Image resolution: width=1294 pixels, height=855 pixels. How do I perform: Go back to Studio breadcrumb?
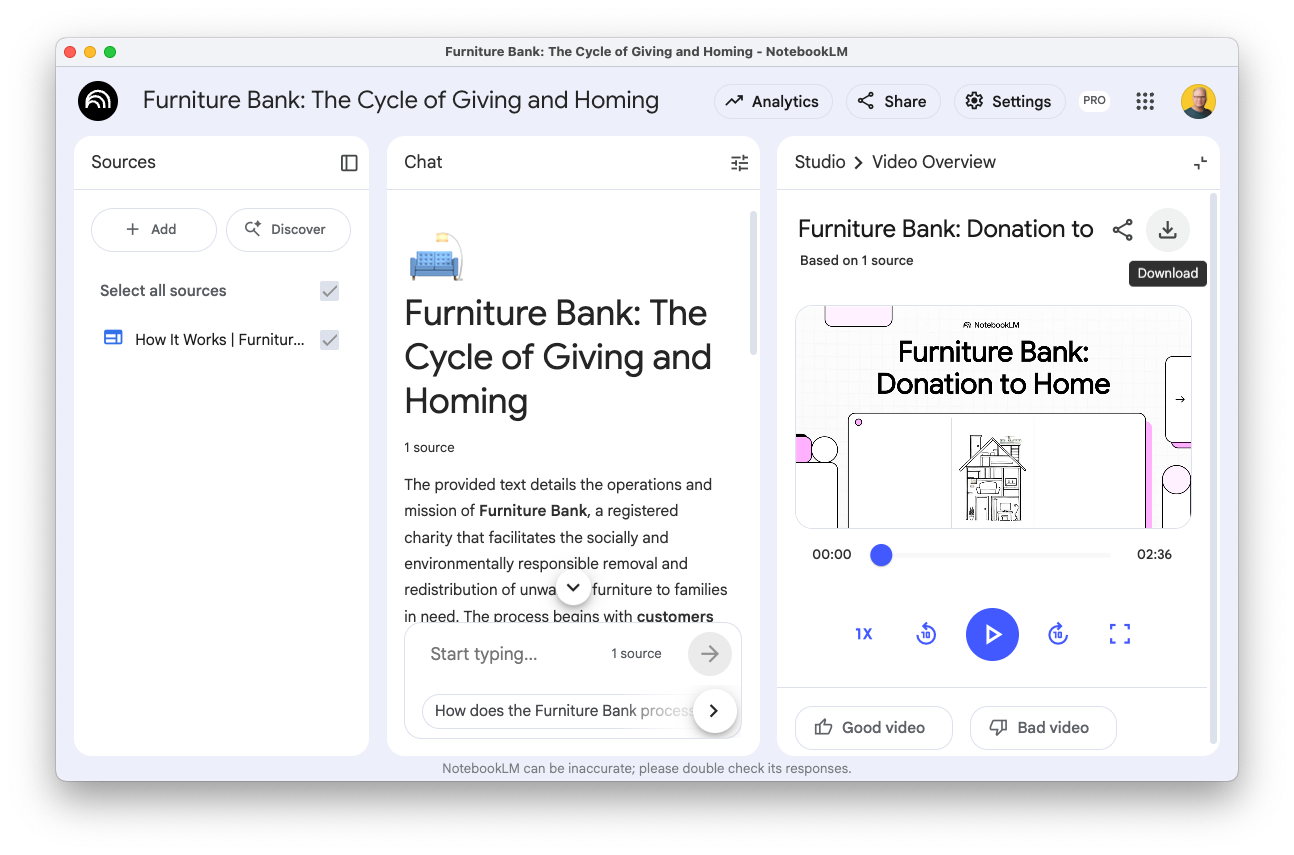(820, 162)
